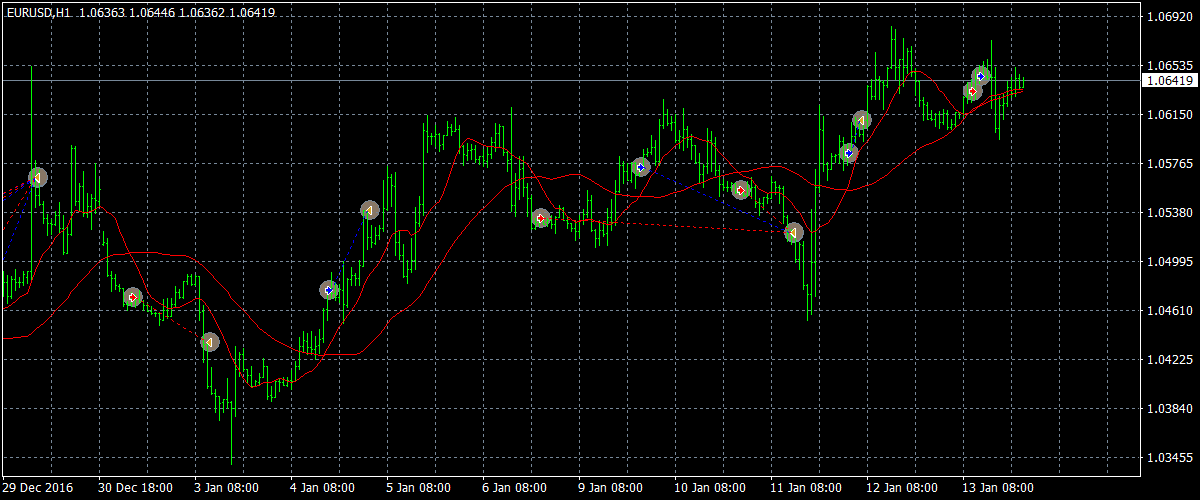
Task: Click blue buy arrow marker near 4 Jan 08:00
Action: (x=329, y=290)
